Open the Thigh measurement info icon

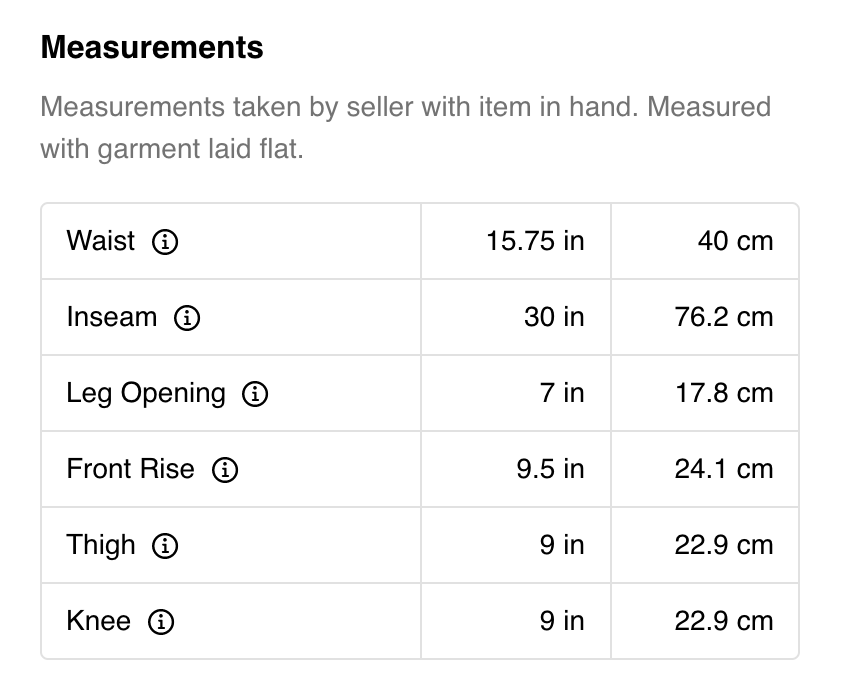click(165, 546)
